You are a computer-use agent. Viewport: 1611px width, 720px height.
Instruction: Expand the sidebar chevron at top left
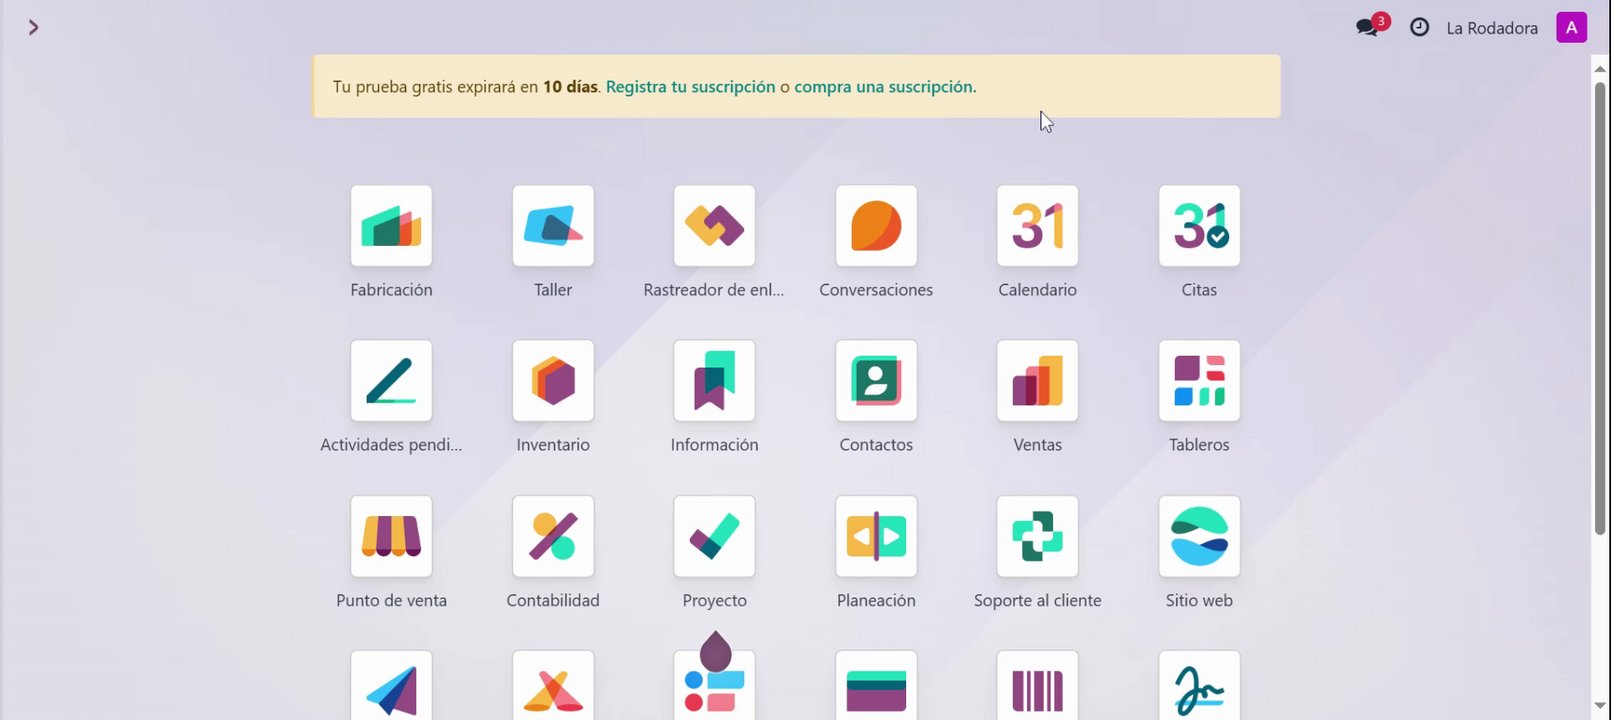tap(33, 27)
